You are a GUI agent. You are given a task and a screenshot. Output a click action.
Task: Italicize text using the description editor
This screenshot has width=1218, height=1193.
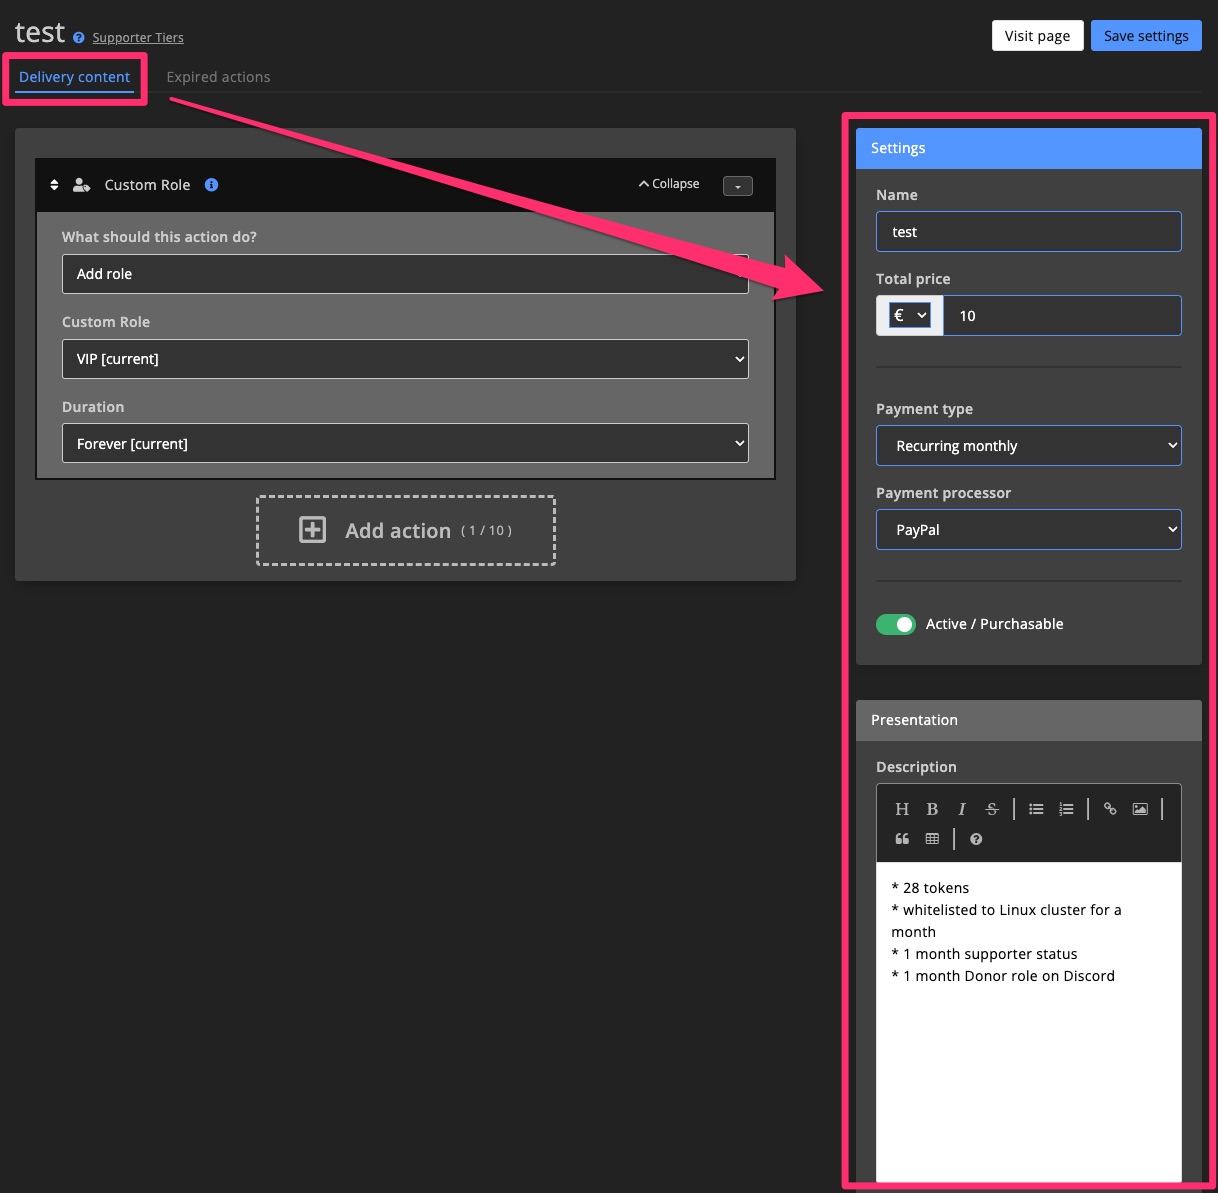click(x=961, y=808)
